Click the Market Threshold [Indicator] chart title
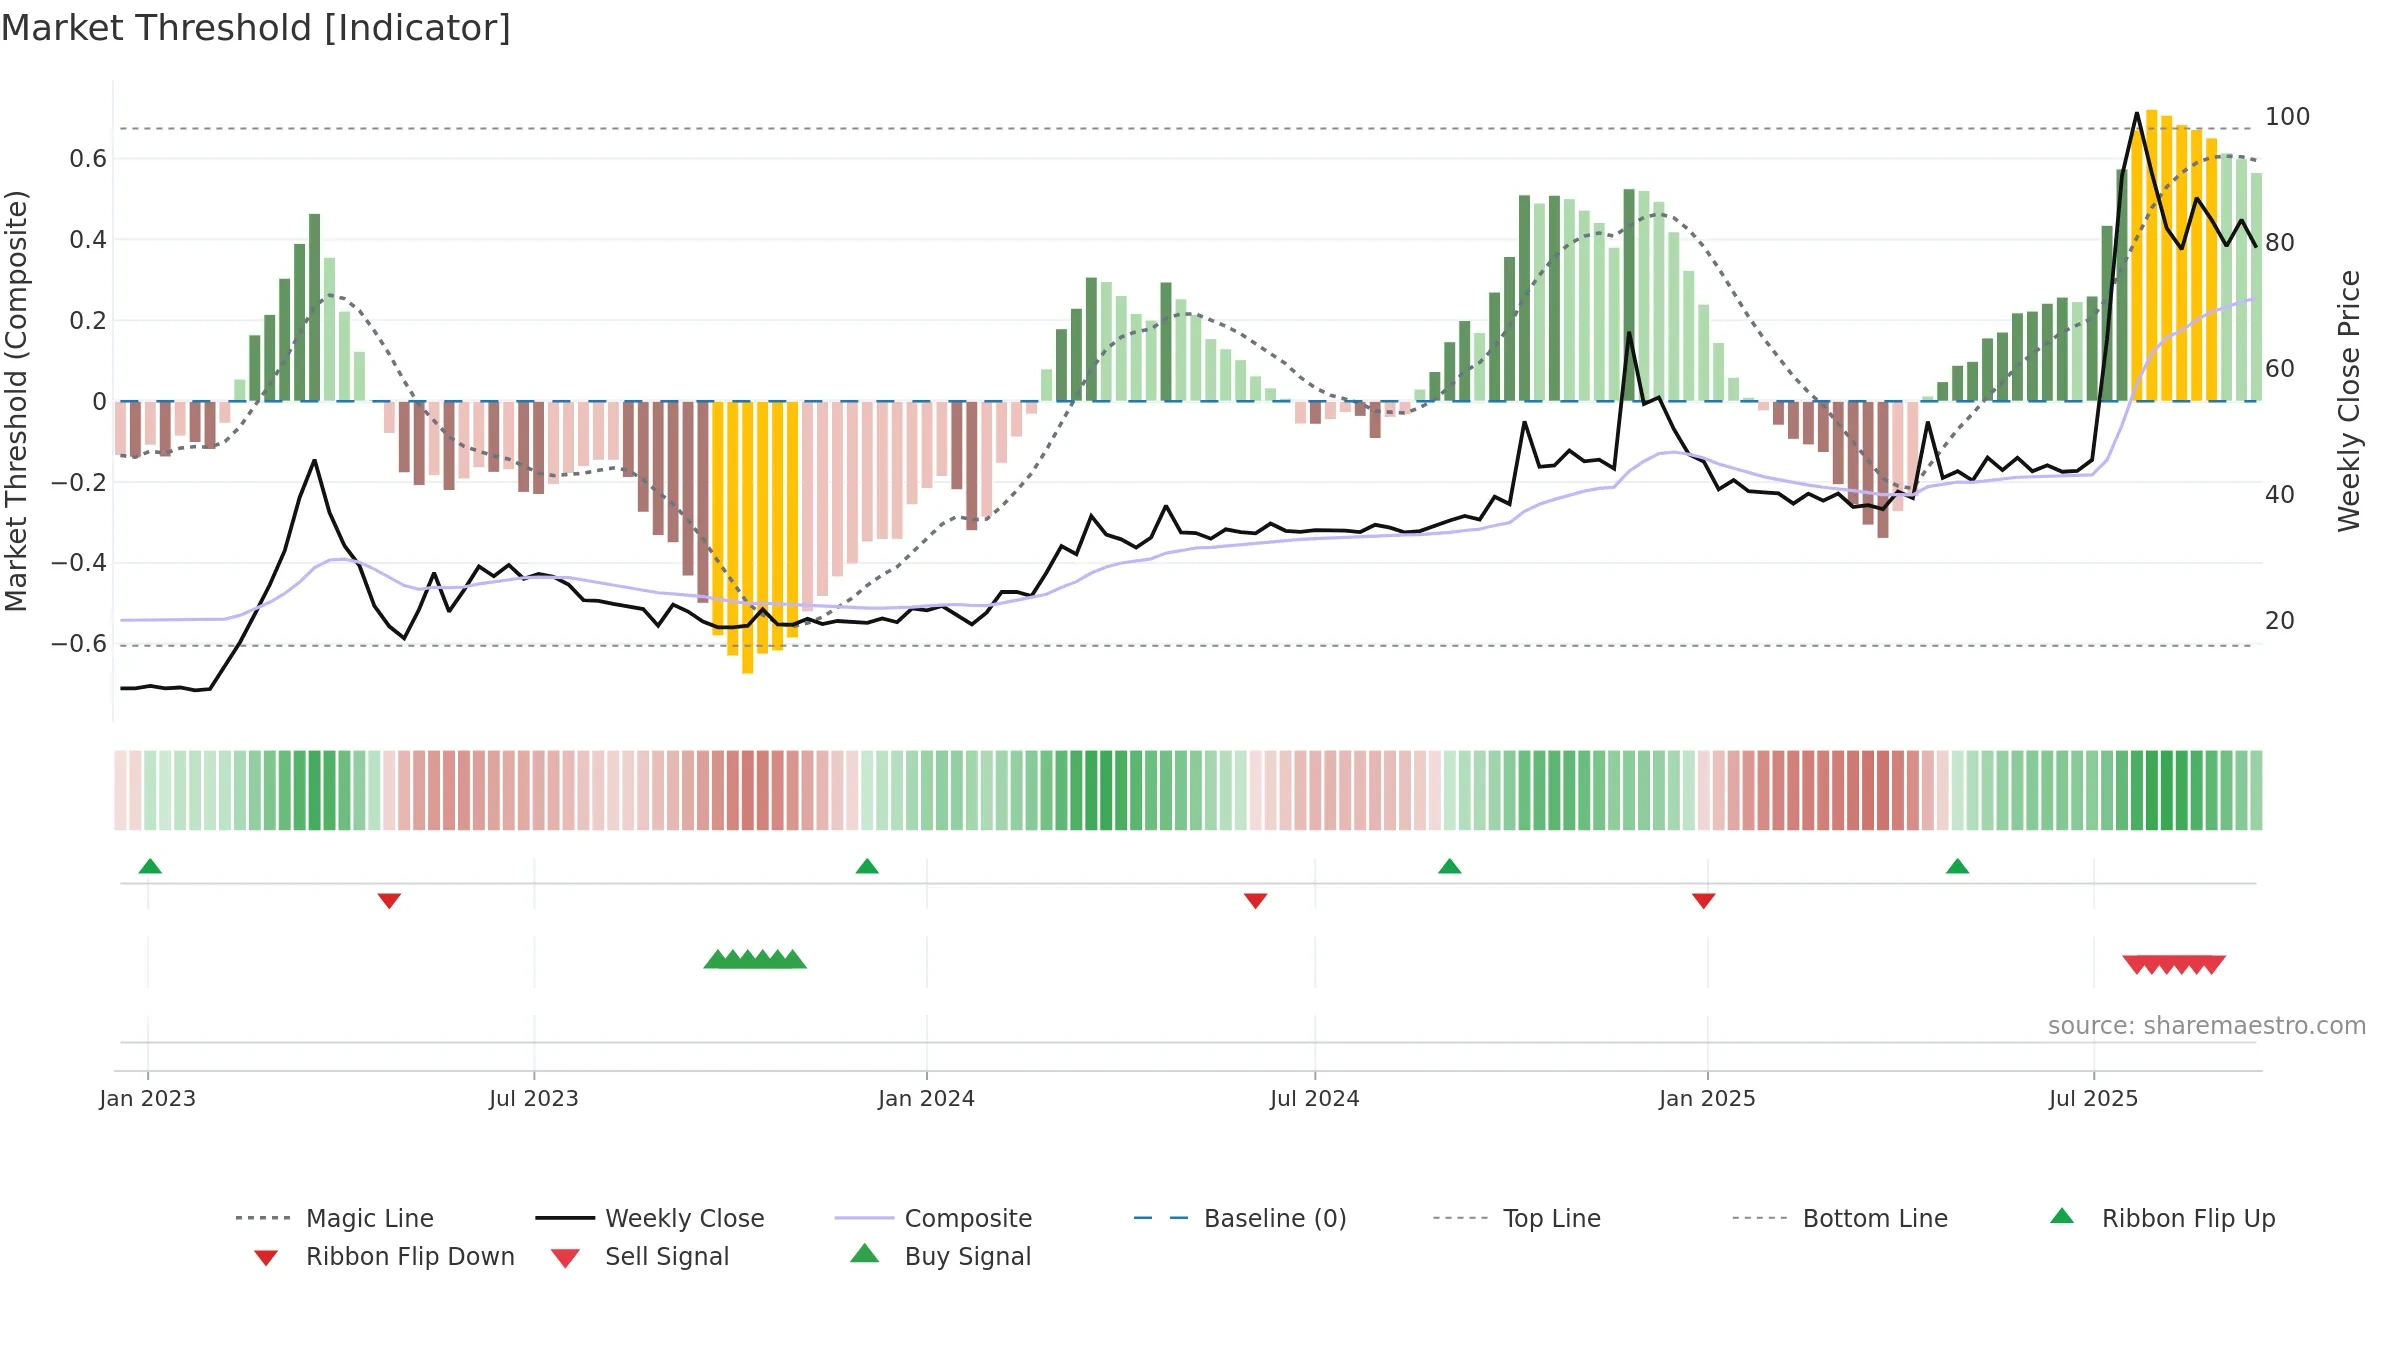This screenshot has height=1350, width=2400. click(x=256, y=28)
